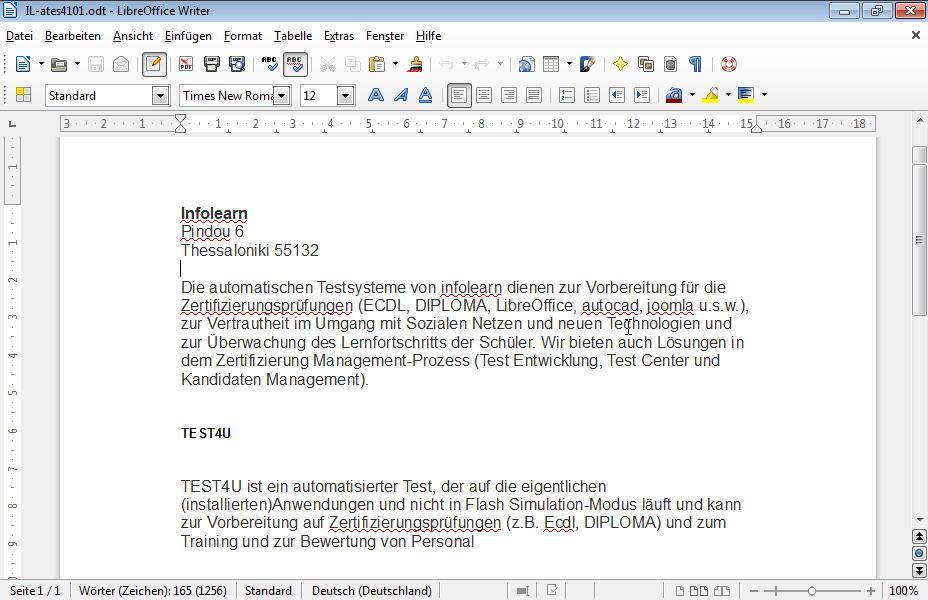Switch to single page view layout
The image size is (928, 600).
(x=680, y=591)
